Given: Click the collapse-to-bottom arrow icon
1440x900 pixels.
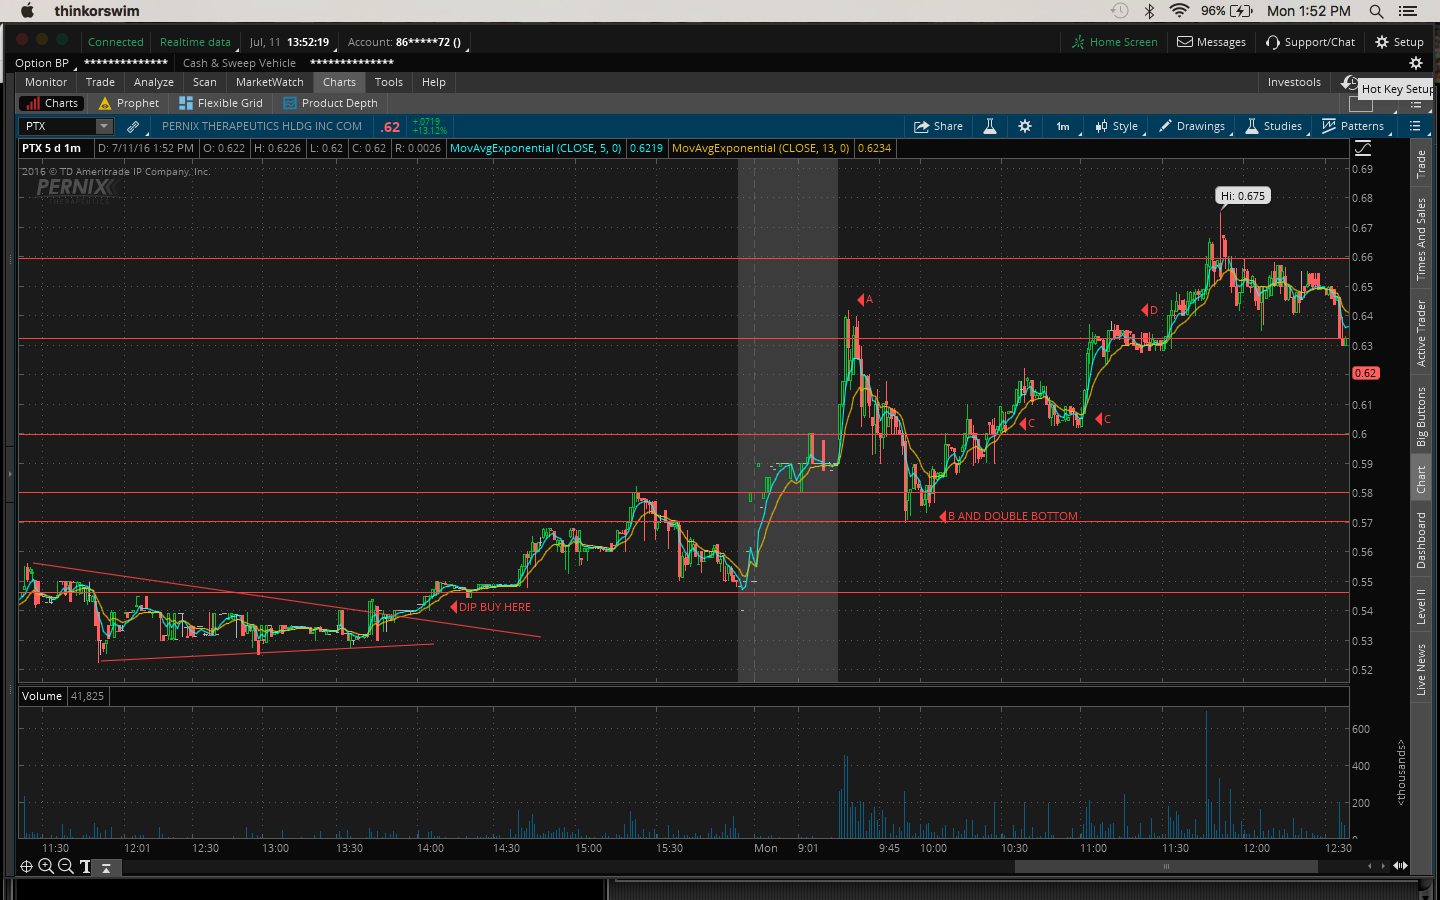Looking at the screenshot, I should pos(106,868).
